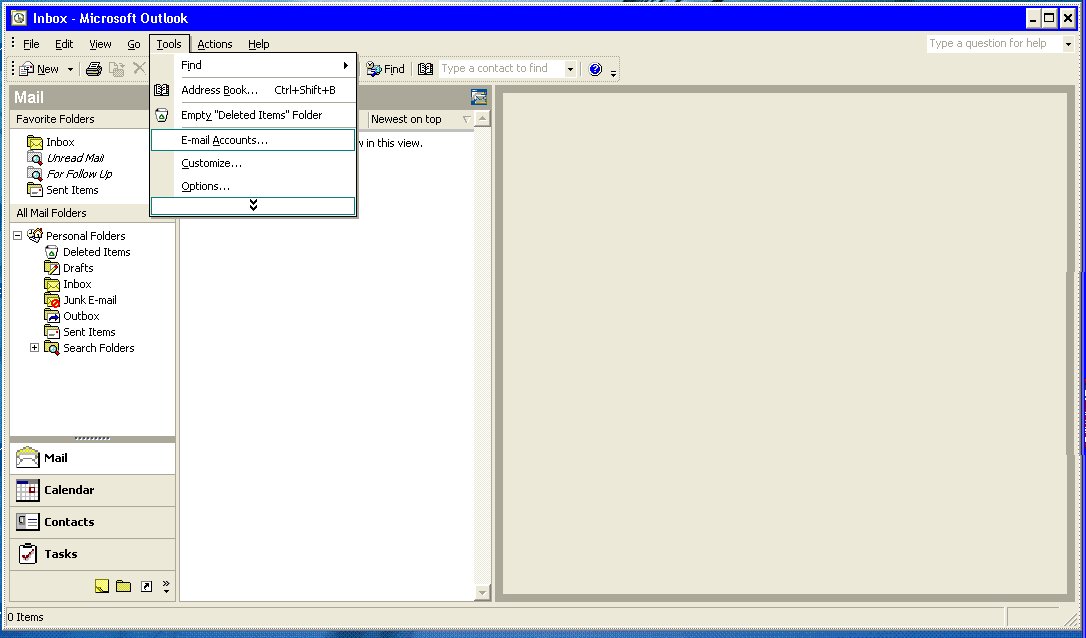1086x638 pixels.
Task: Open the New button dropdown arrow
Action: click(x=70, y=69)
